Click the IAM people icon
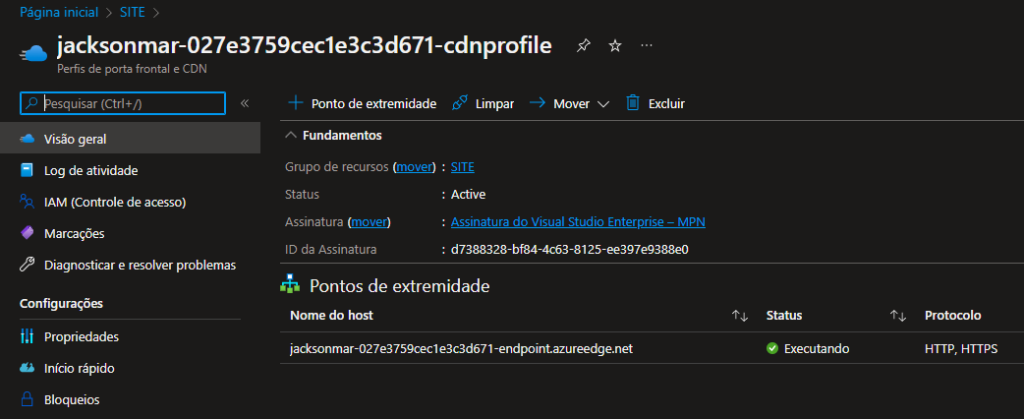1024x419 pixels. [x=27, y=202]
